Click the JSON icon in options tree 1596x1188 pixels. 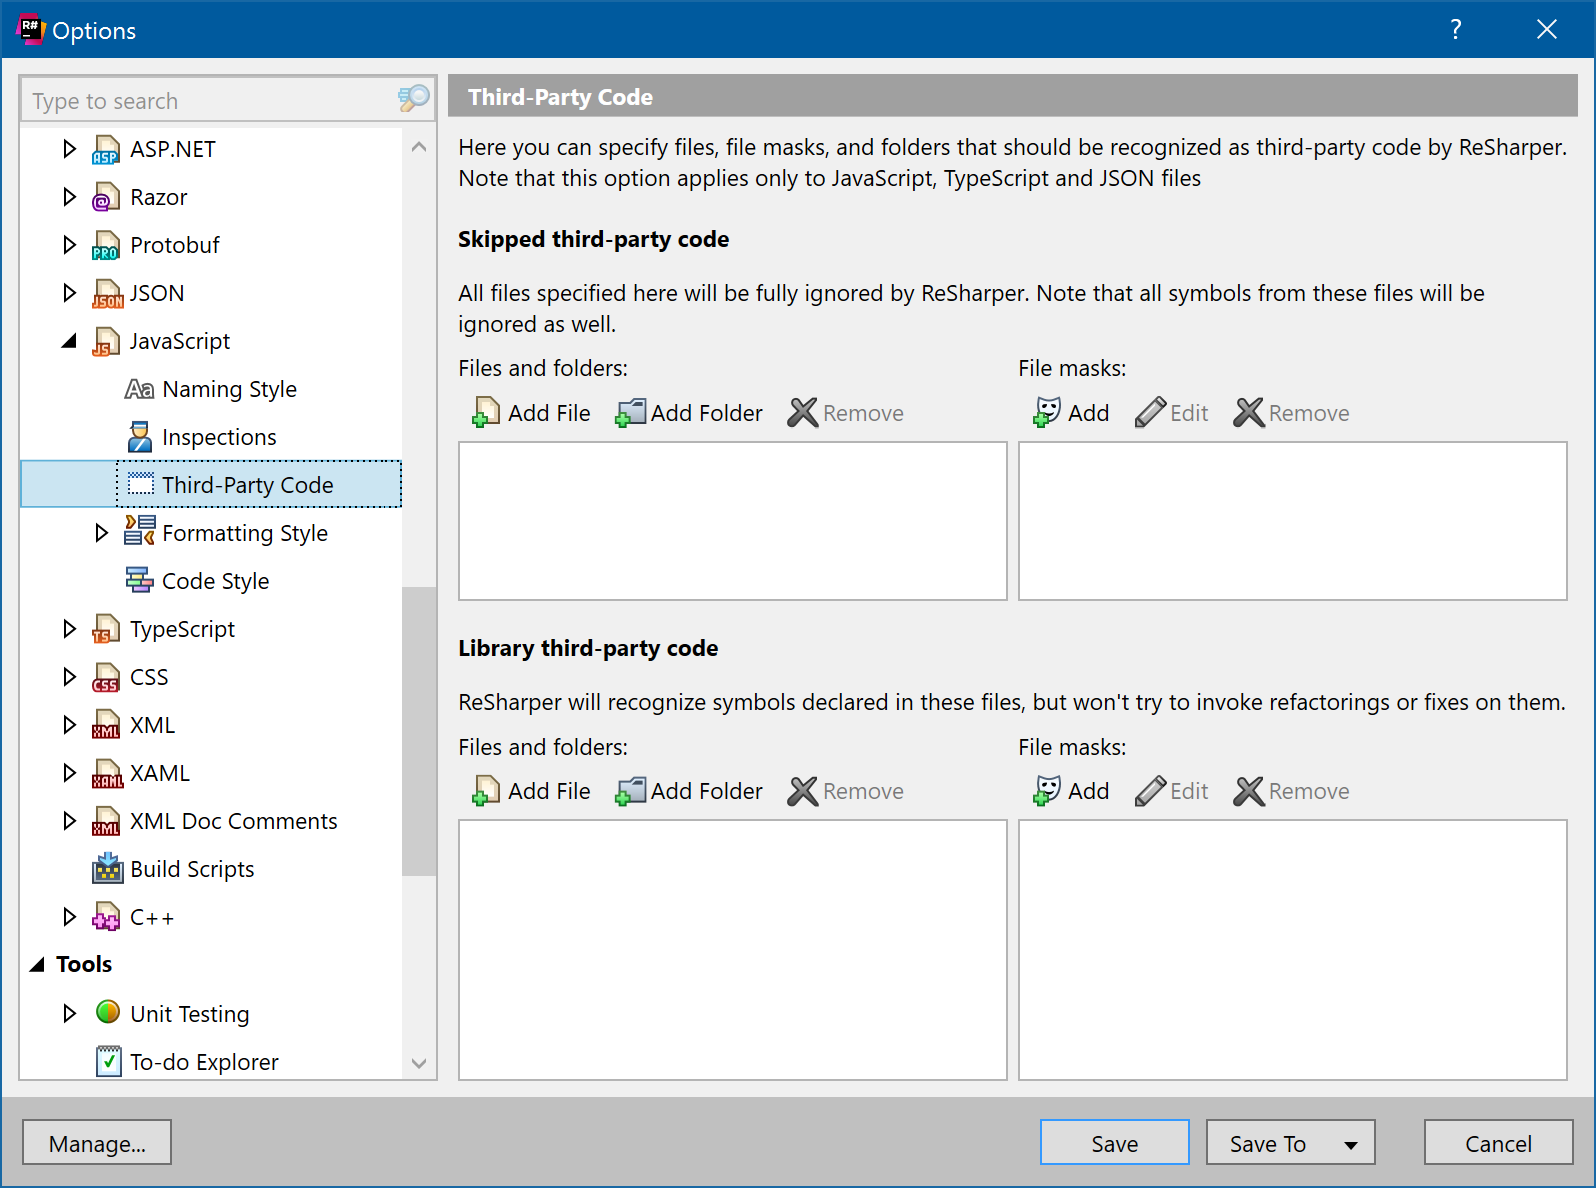[x=106, y=294]
